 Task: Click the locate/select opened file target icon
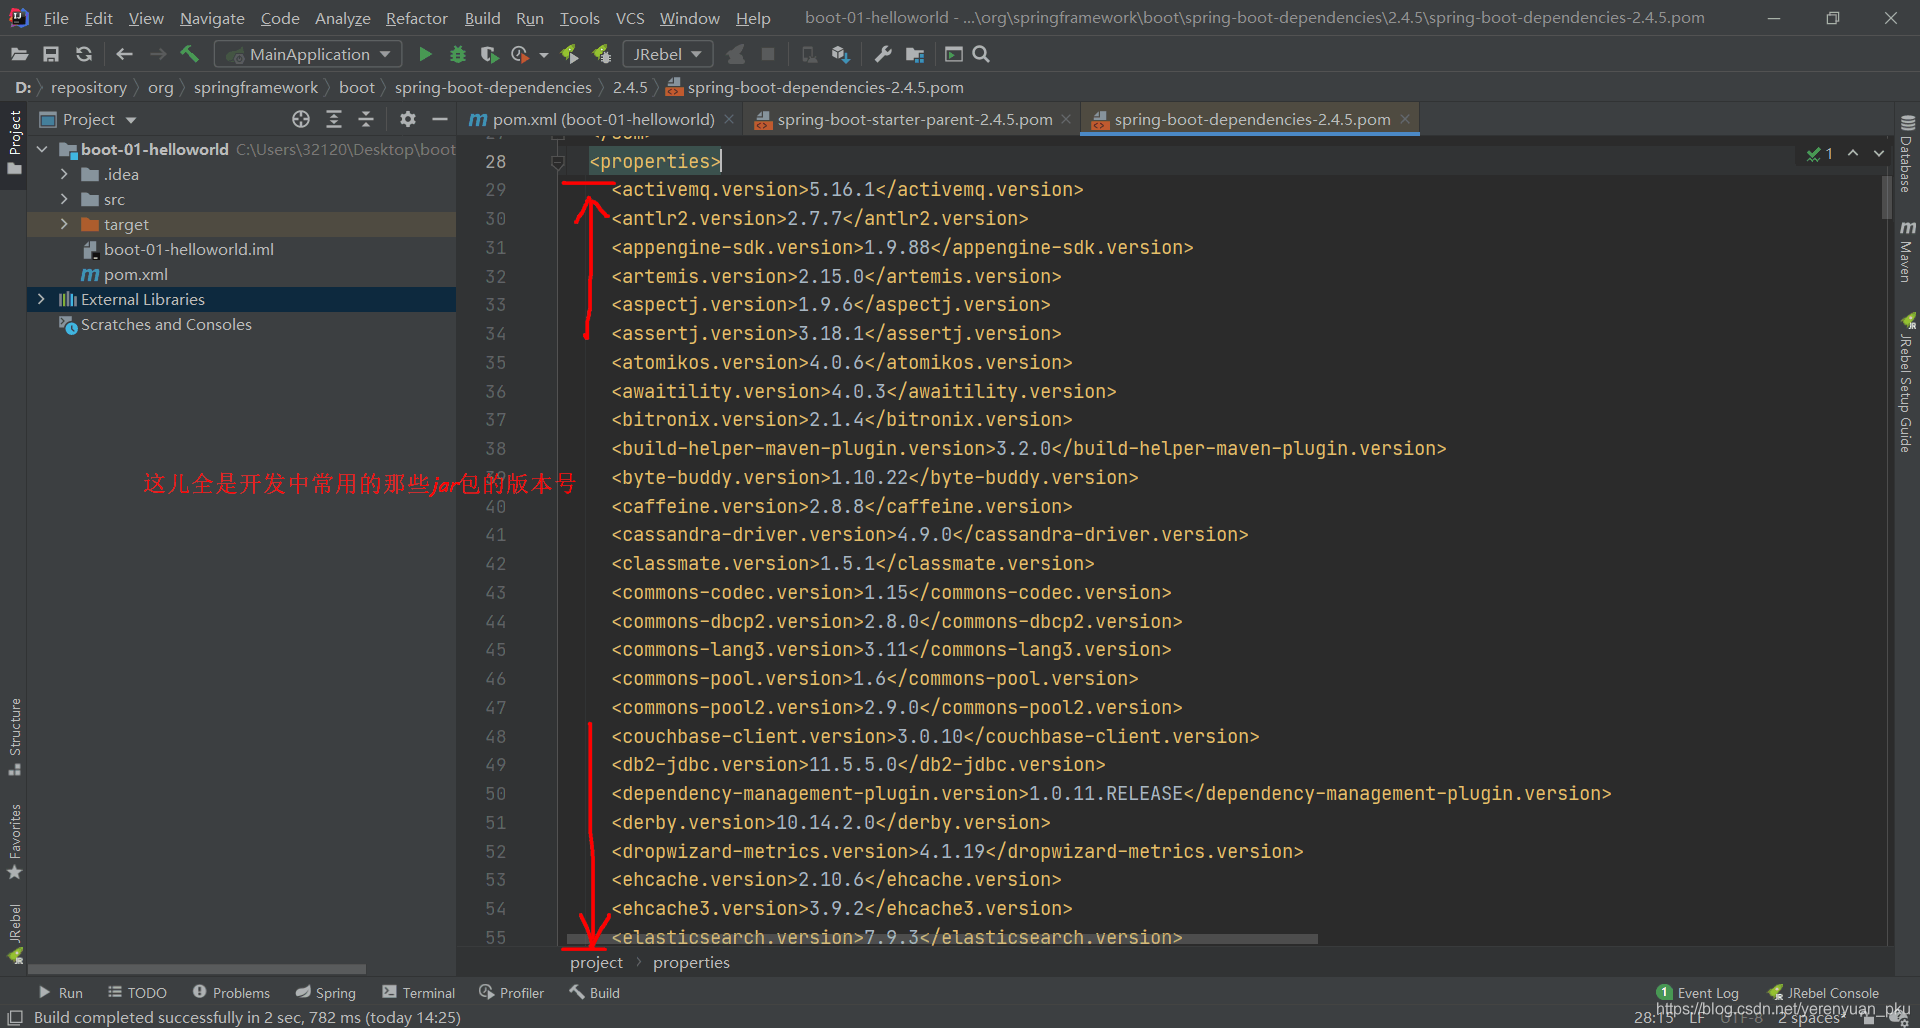tap(301, 119)
